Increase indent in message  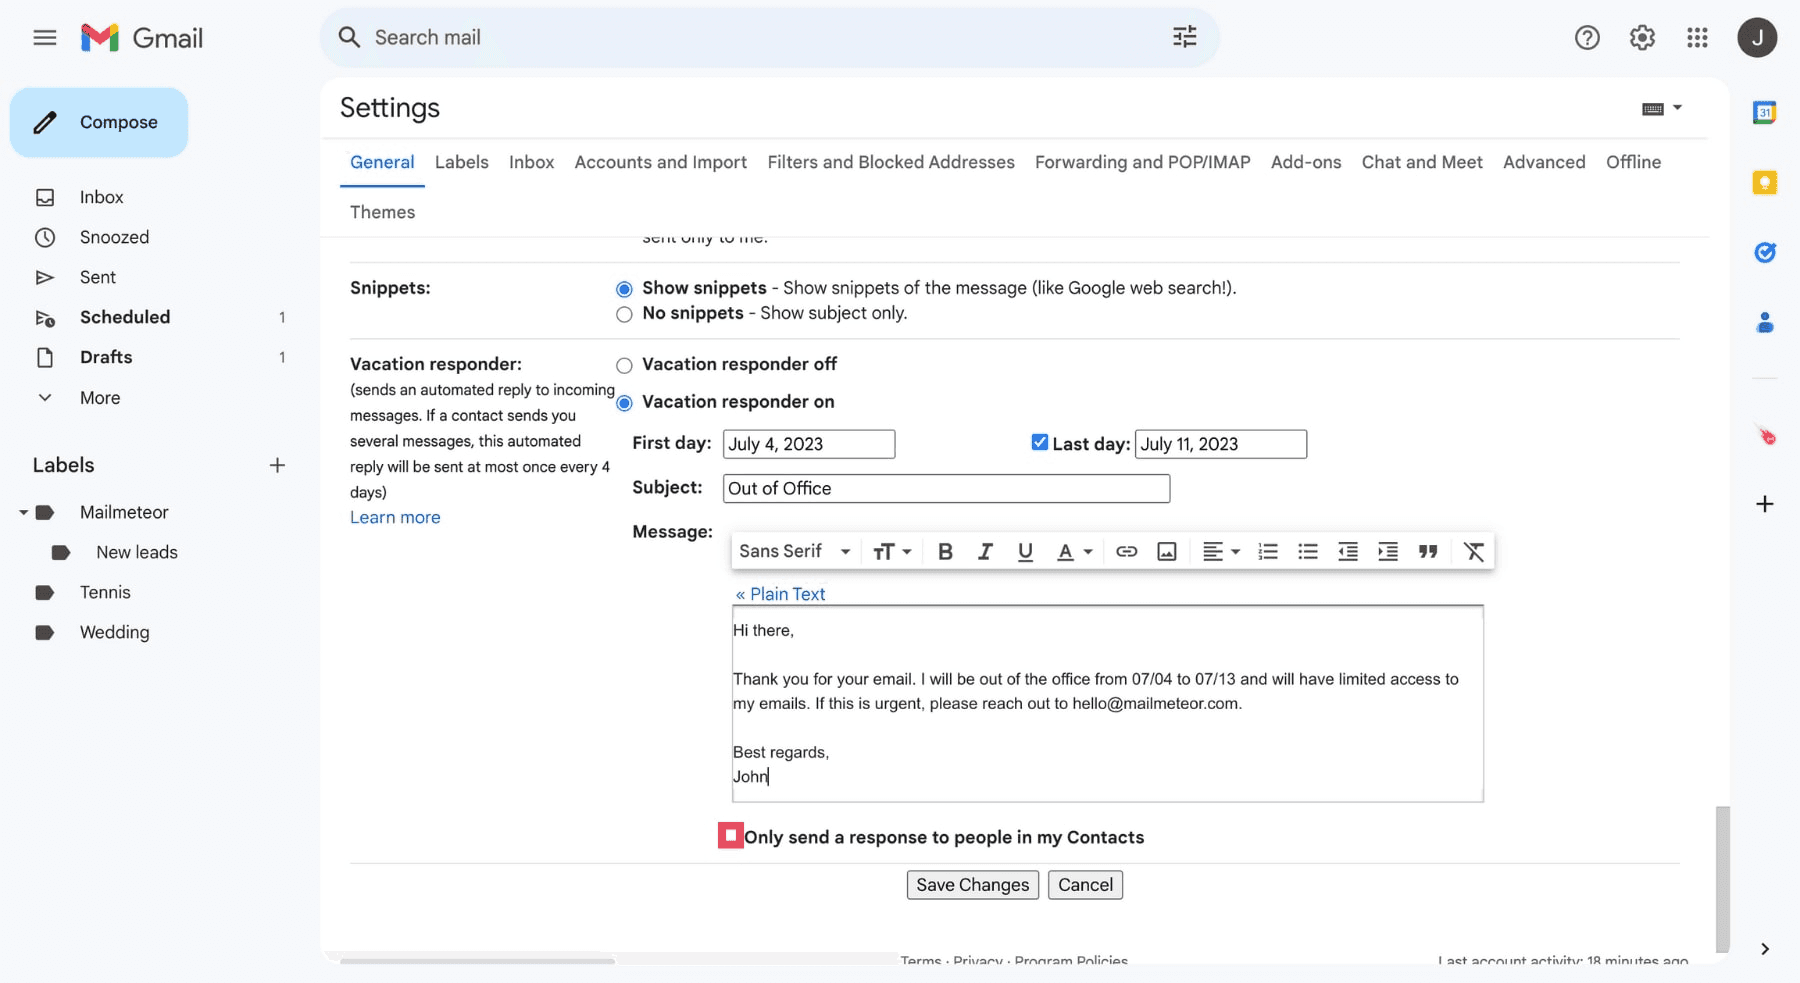[1388, 551]
